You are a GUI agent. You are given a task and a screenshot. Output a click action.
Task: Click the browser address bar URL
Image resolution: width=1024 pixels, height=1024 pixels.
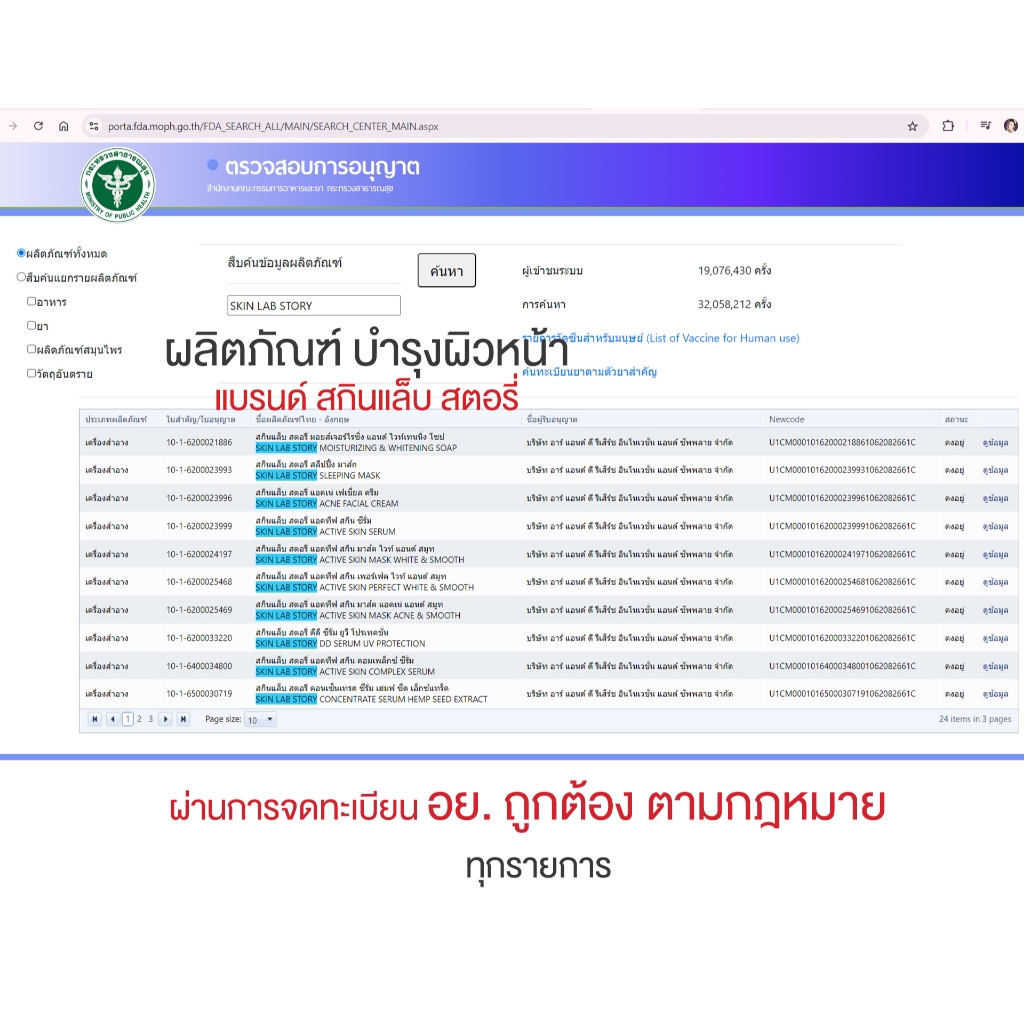(x=273, y=126)
